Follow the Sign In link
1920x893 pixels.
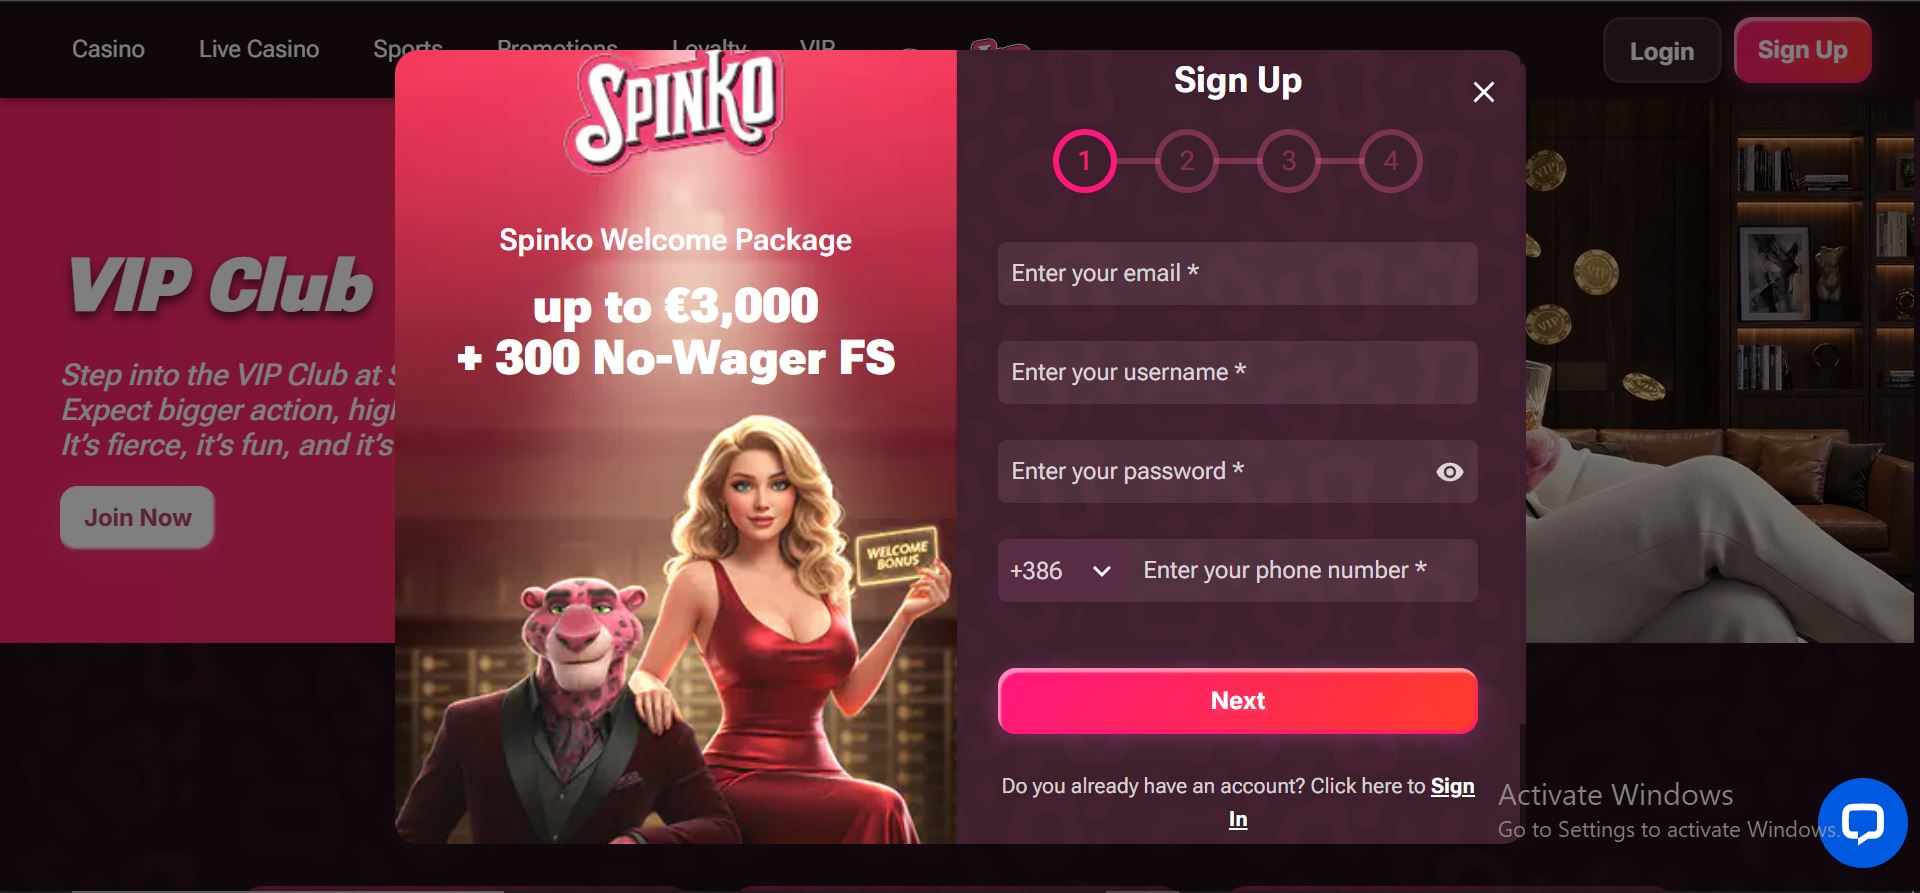tap(1351, 803)
